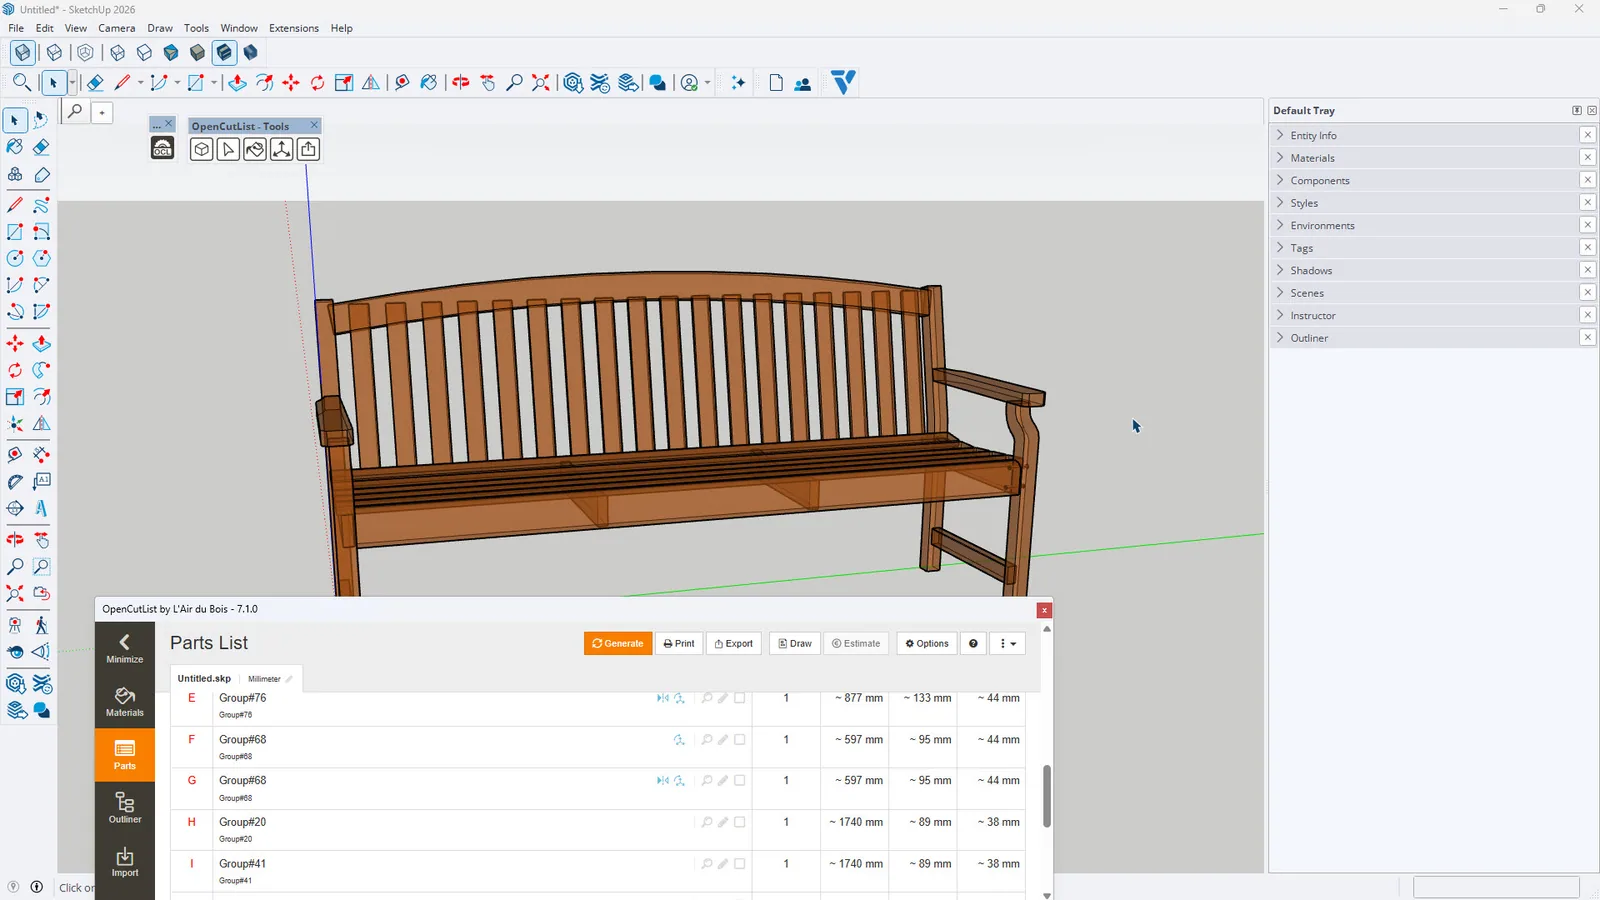
Task: Open Materials in OpenCutList sidebar
Action: pyautogui.click(x=125, y=702)
